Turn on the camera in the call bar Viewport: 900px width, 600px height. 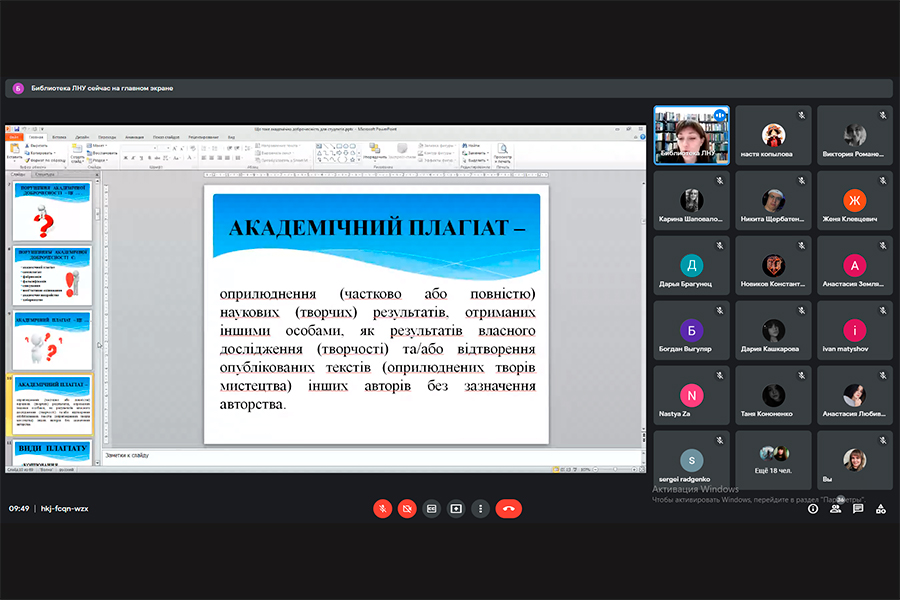(407, 508)
